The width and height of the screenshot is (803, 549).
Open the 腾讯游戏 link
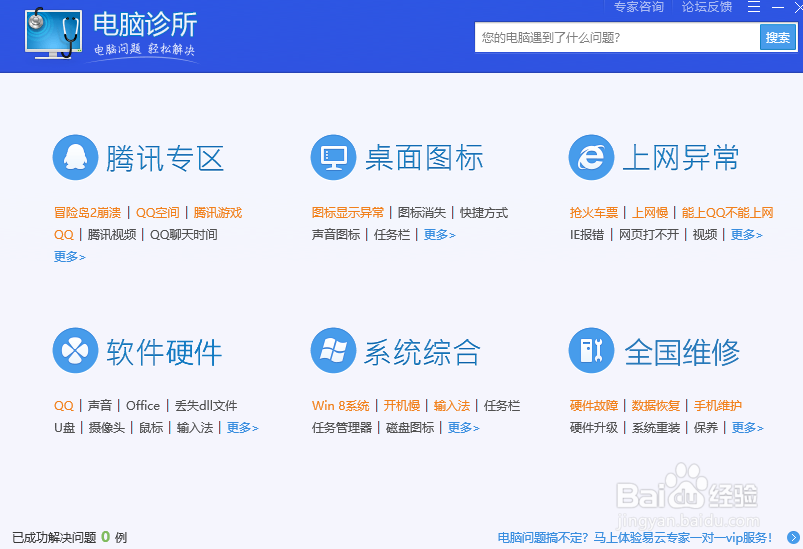point(218,213)
